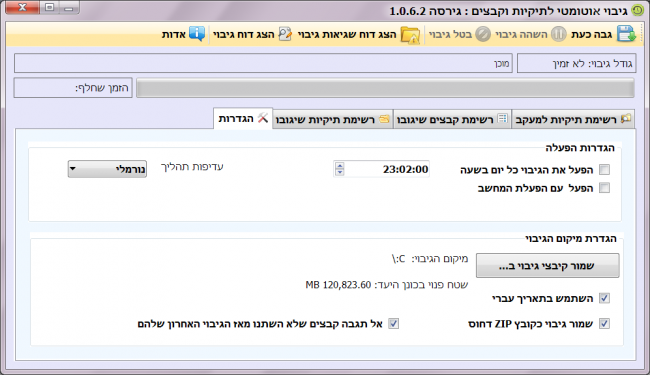Click the 'הגדרת מיקום הגיבוי' group heading

click(571, 239)
